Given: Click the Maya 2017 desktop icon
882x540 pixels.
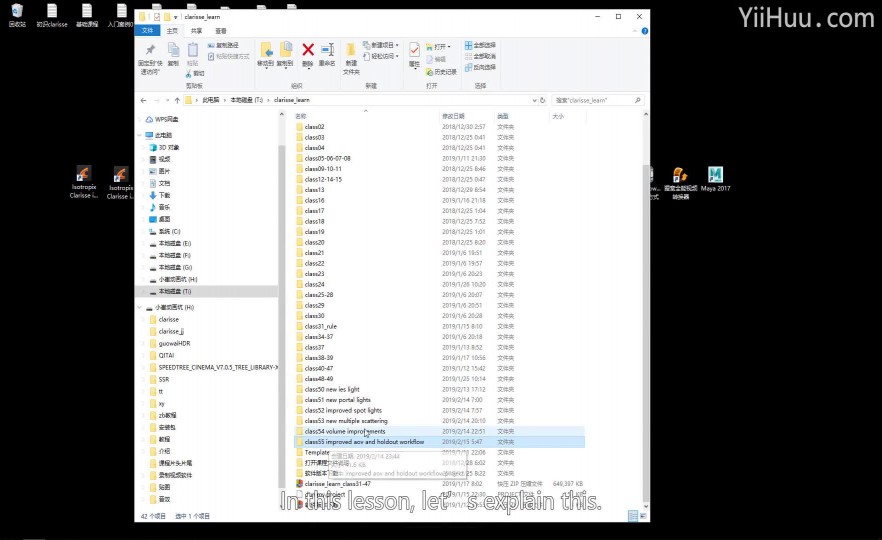Looking at the screenshot, I should pos(716,179).
